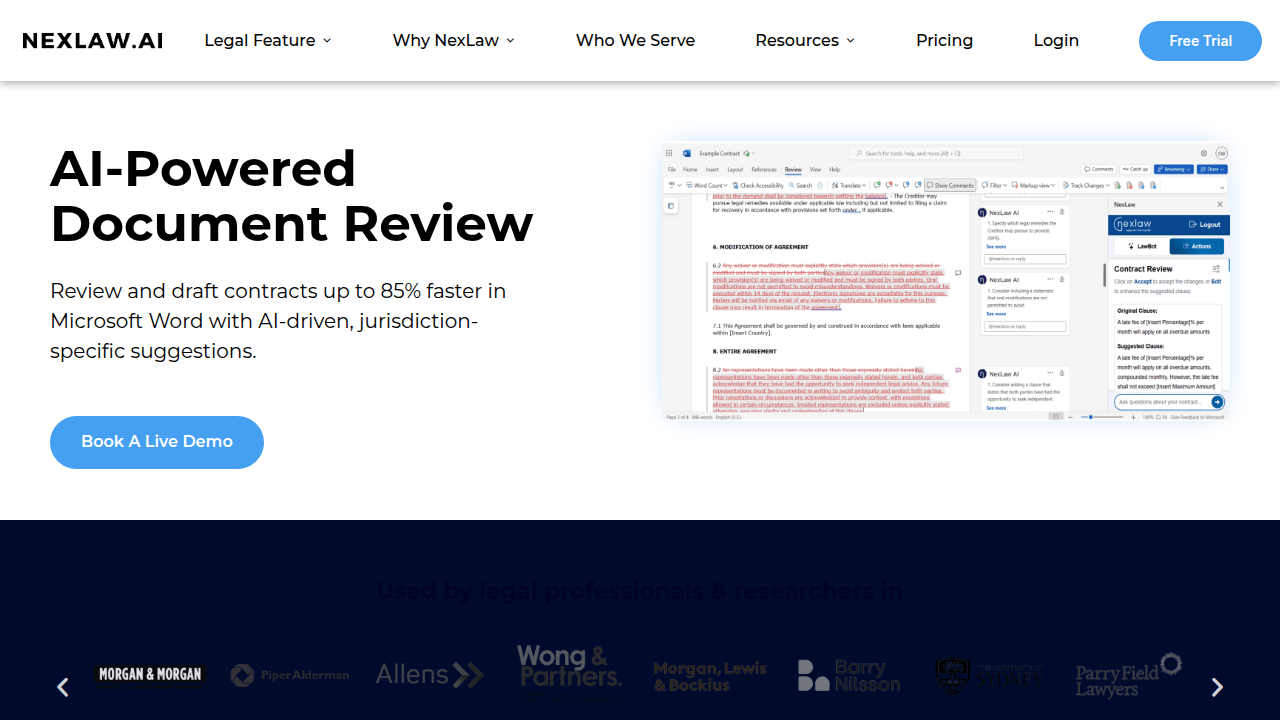Click the Login link
The width and height of the screenshot is (1280, 720).
1056,41
